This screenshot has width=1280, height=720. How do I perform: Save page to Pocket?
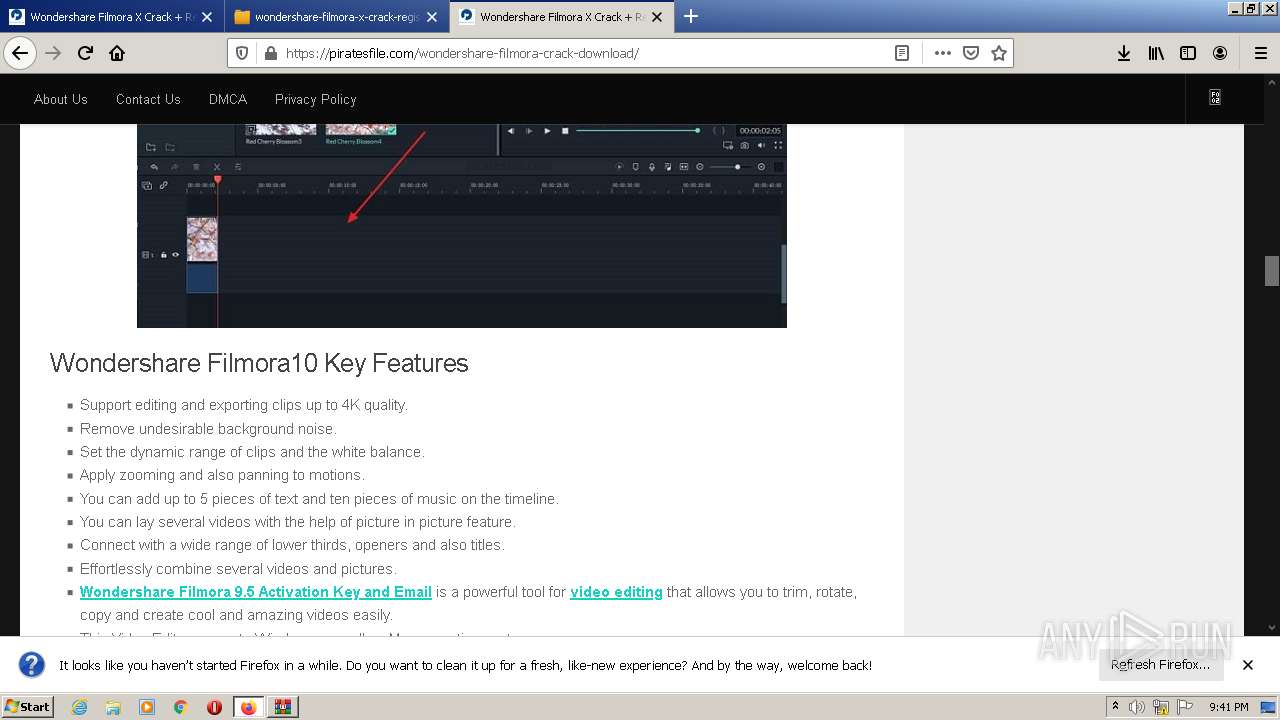(x=970, y=53)
